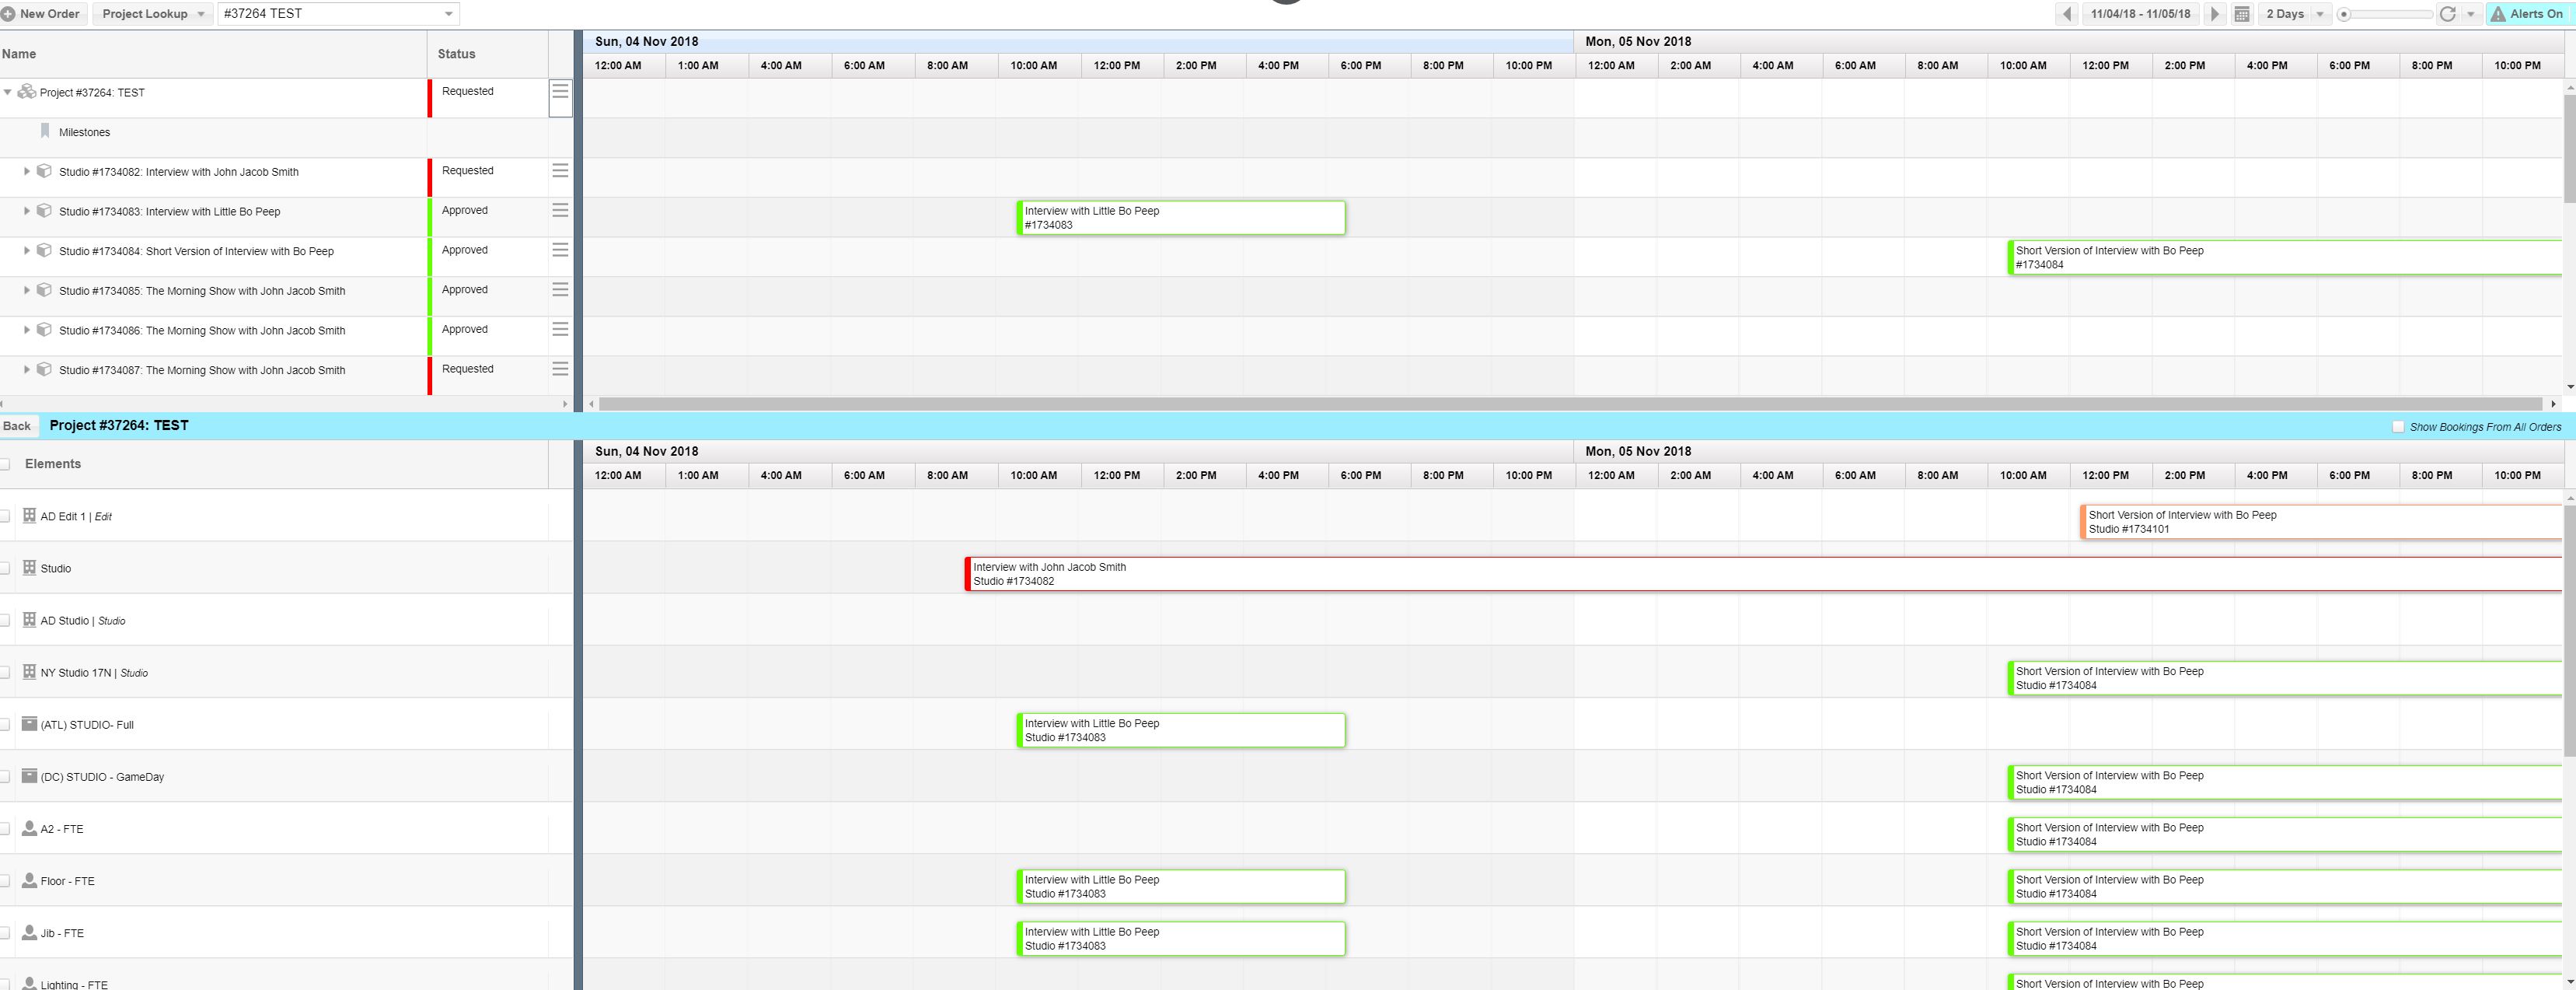
Task: Check the AD Studio | Studio row checkbox
Action: point(5,620)
